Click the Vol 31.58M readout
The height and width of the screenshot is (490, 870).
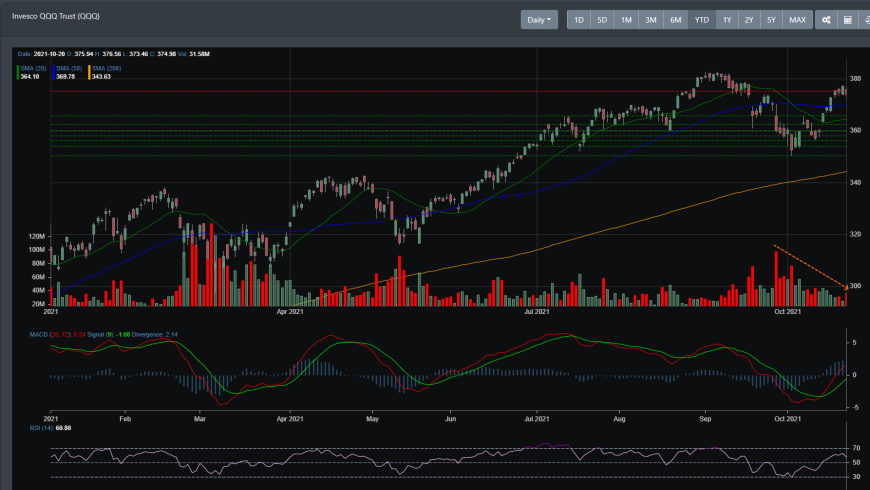194,54
